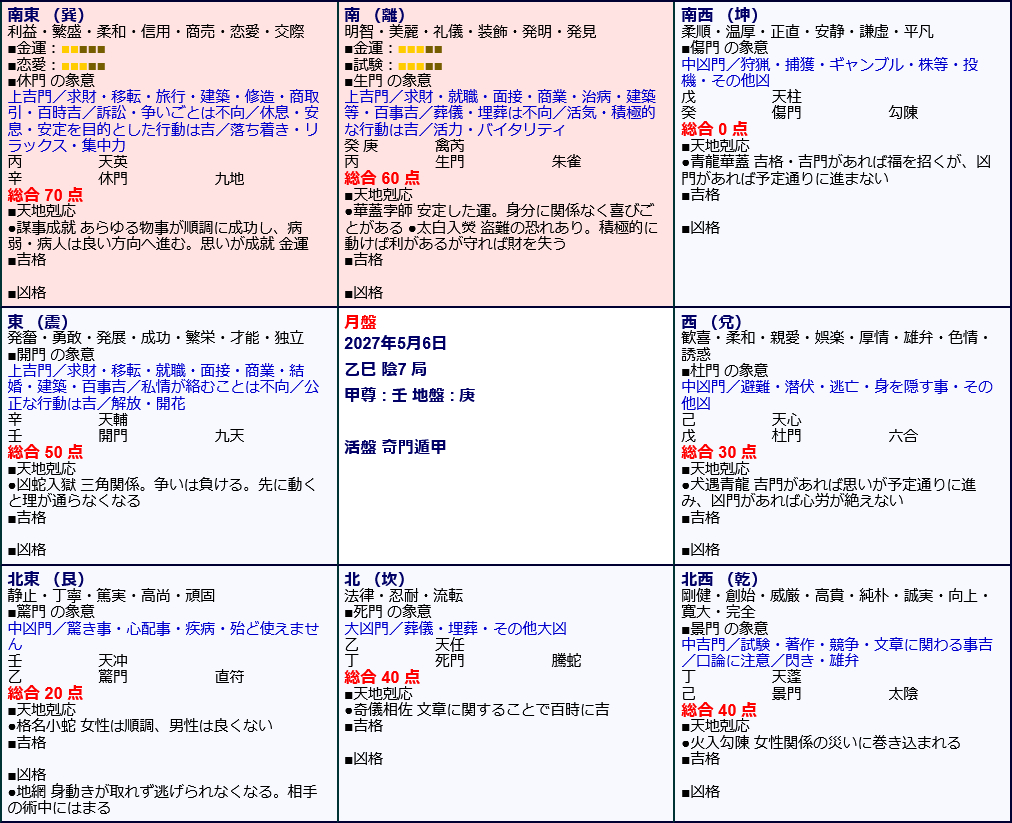
Task: Click blue text 中凶門／狩猟・捕獲・ギャンブル
Action: tap(830, 72)
